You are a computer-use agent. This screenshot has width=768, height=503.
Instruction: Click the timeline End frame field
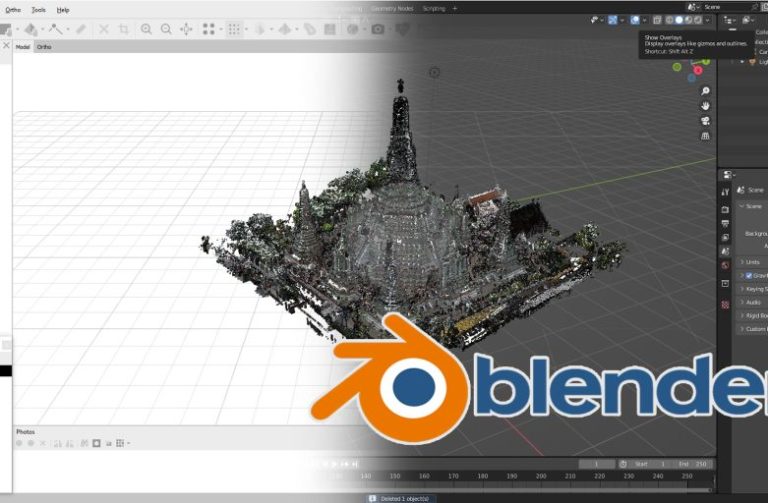[698, 464]
